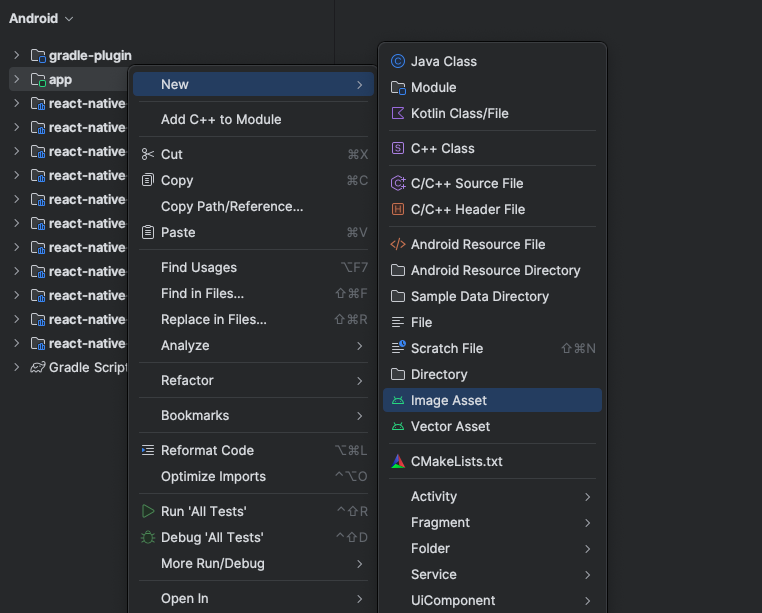Select the app module in project tree

60,79
